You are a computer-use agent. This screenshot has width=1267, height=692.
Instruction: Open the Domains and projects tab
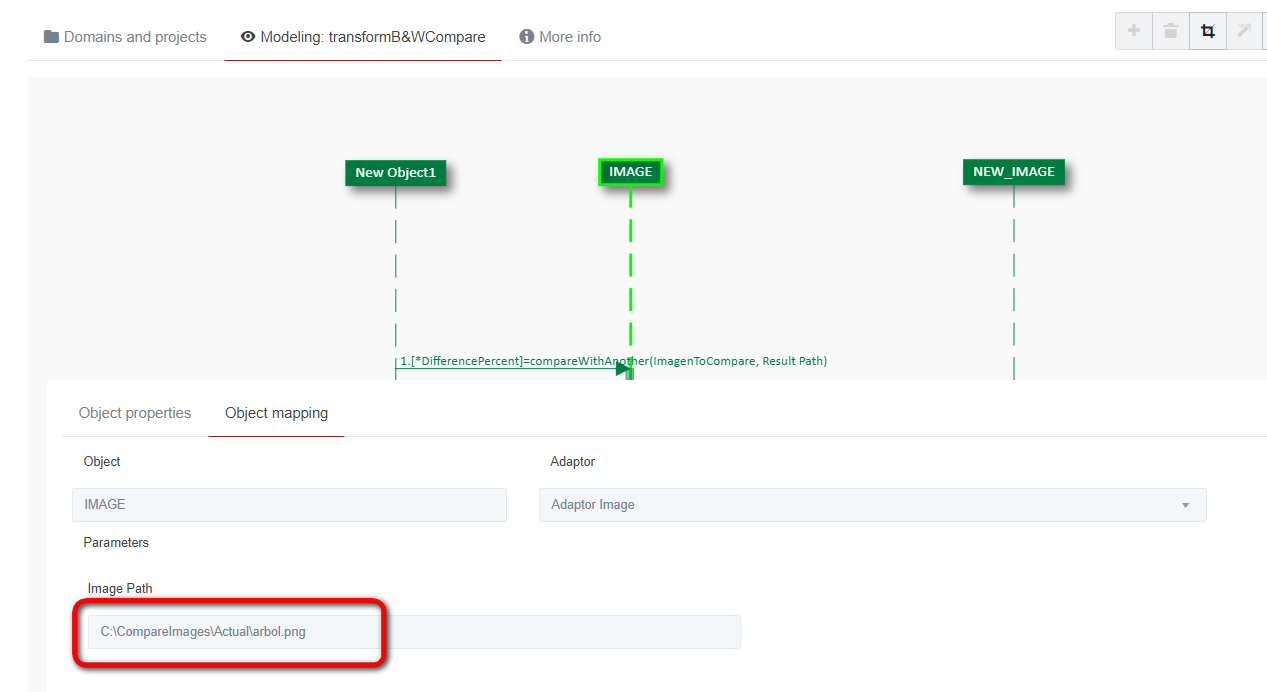pyautogui.click(x=125, y=37)
